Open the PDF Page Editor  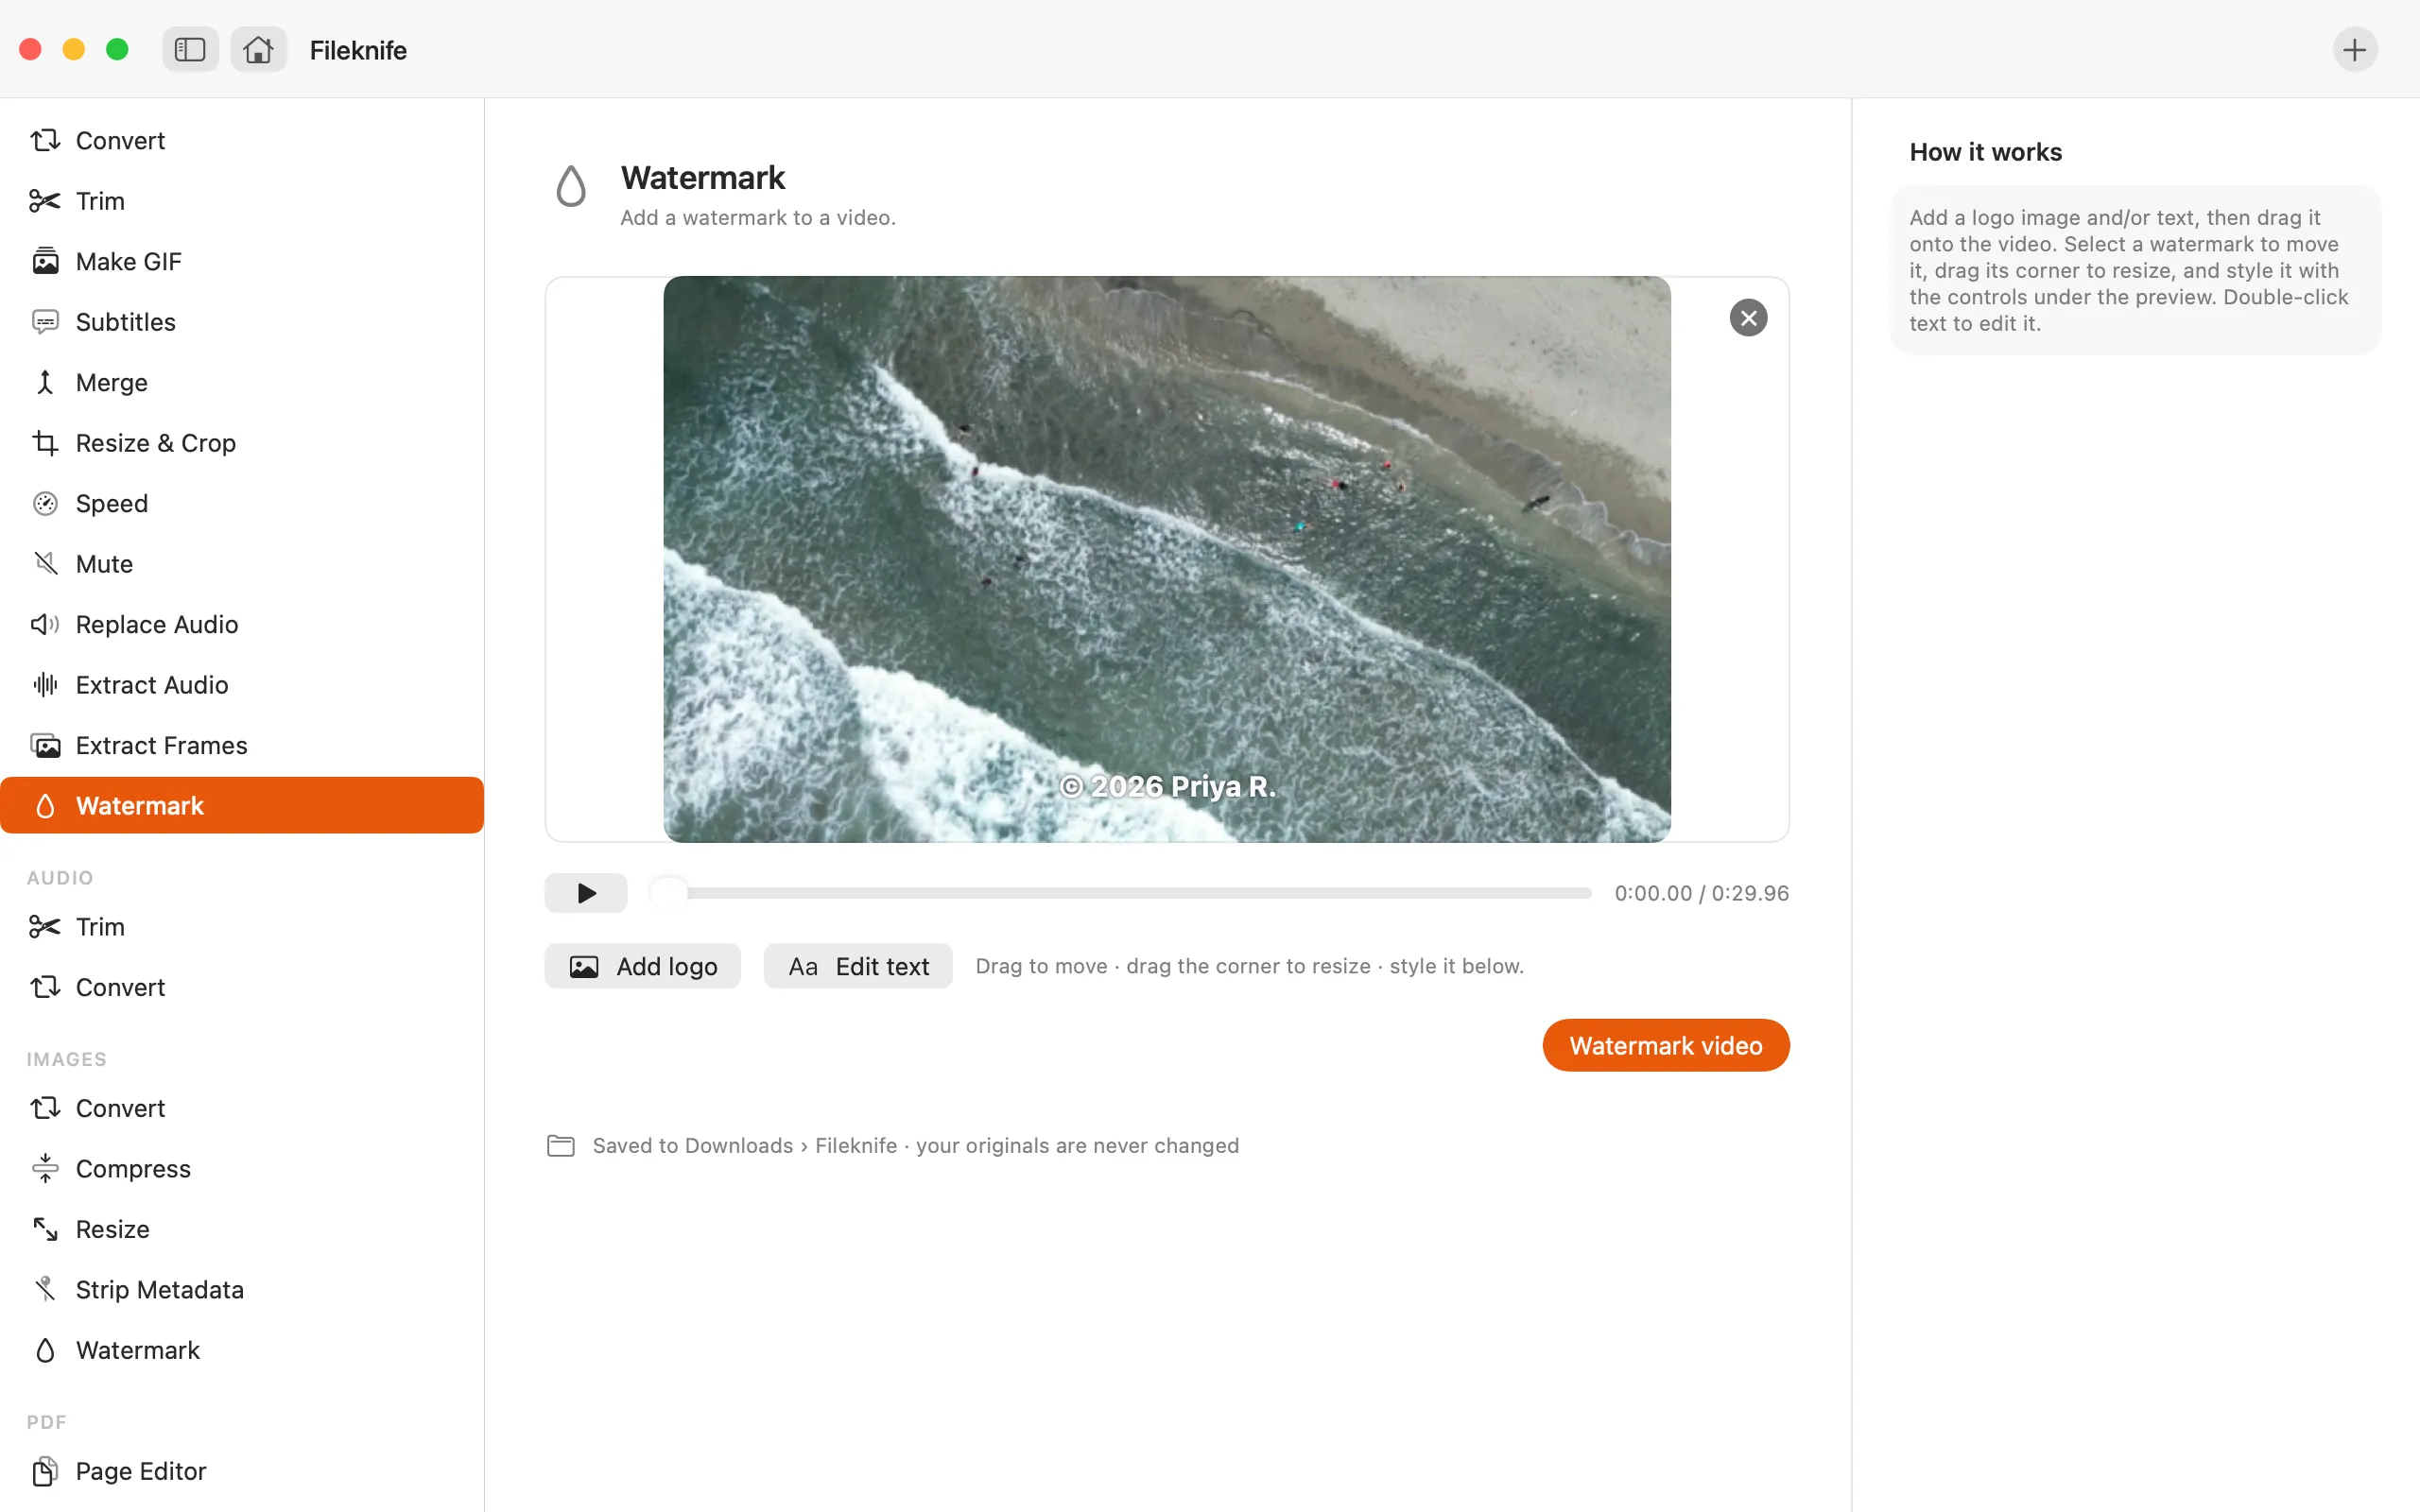(x=242, y=1471)
